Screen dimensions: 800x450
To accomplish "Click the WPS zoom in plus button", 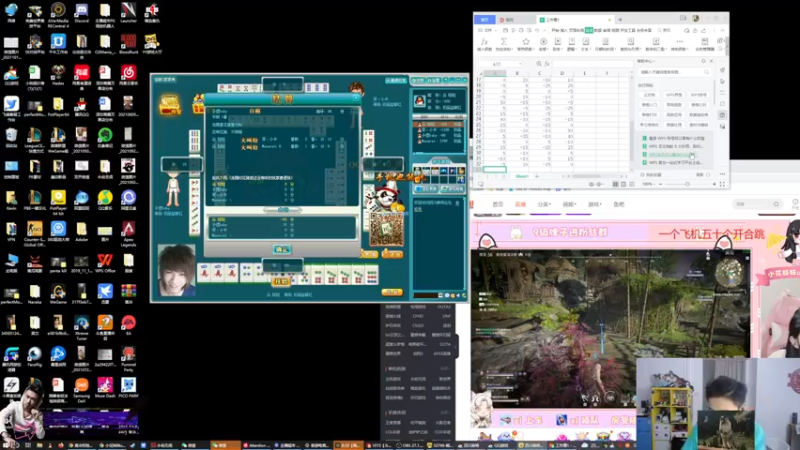I will (x=714, y=184).
